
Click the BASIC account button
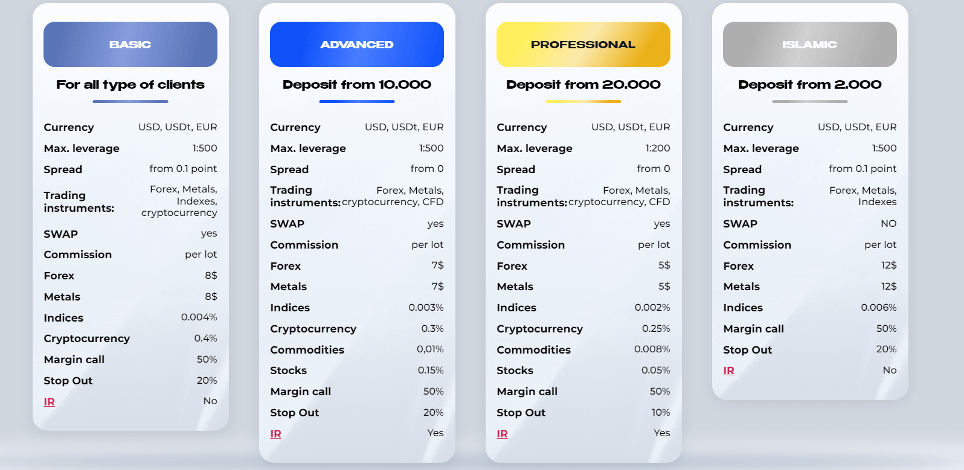[x=130, y=45]
